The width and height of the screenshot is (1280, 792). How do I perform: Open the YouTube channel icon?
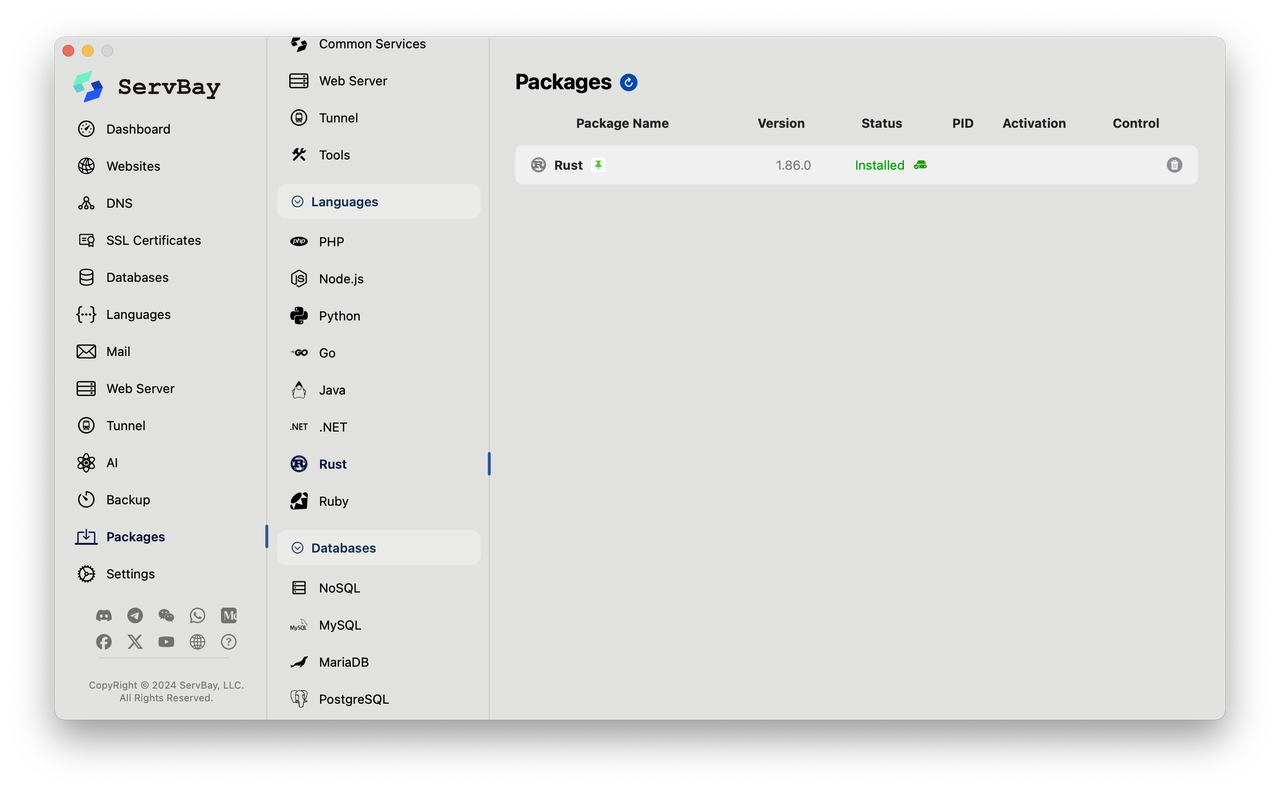coord(166,642)
